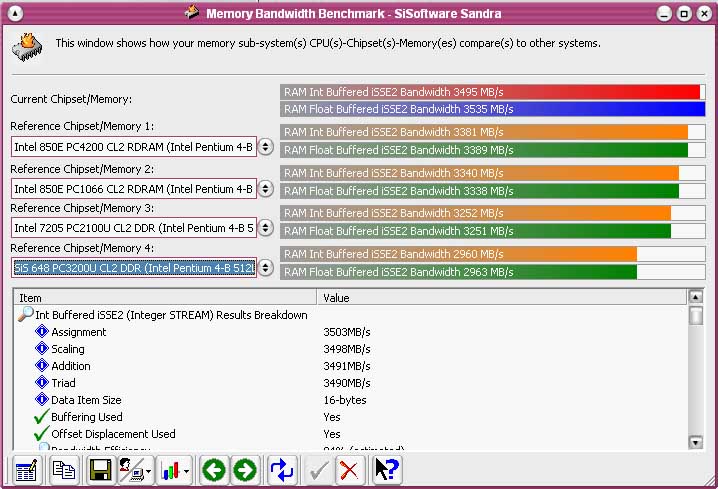The image size is (718, 489).
Task: Open the dropdown arrow beside the chart icon
Action: pos(186,471)
